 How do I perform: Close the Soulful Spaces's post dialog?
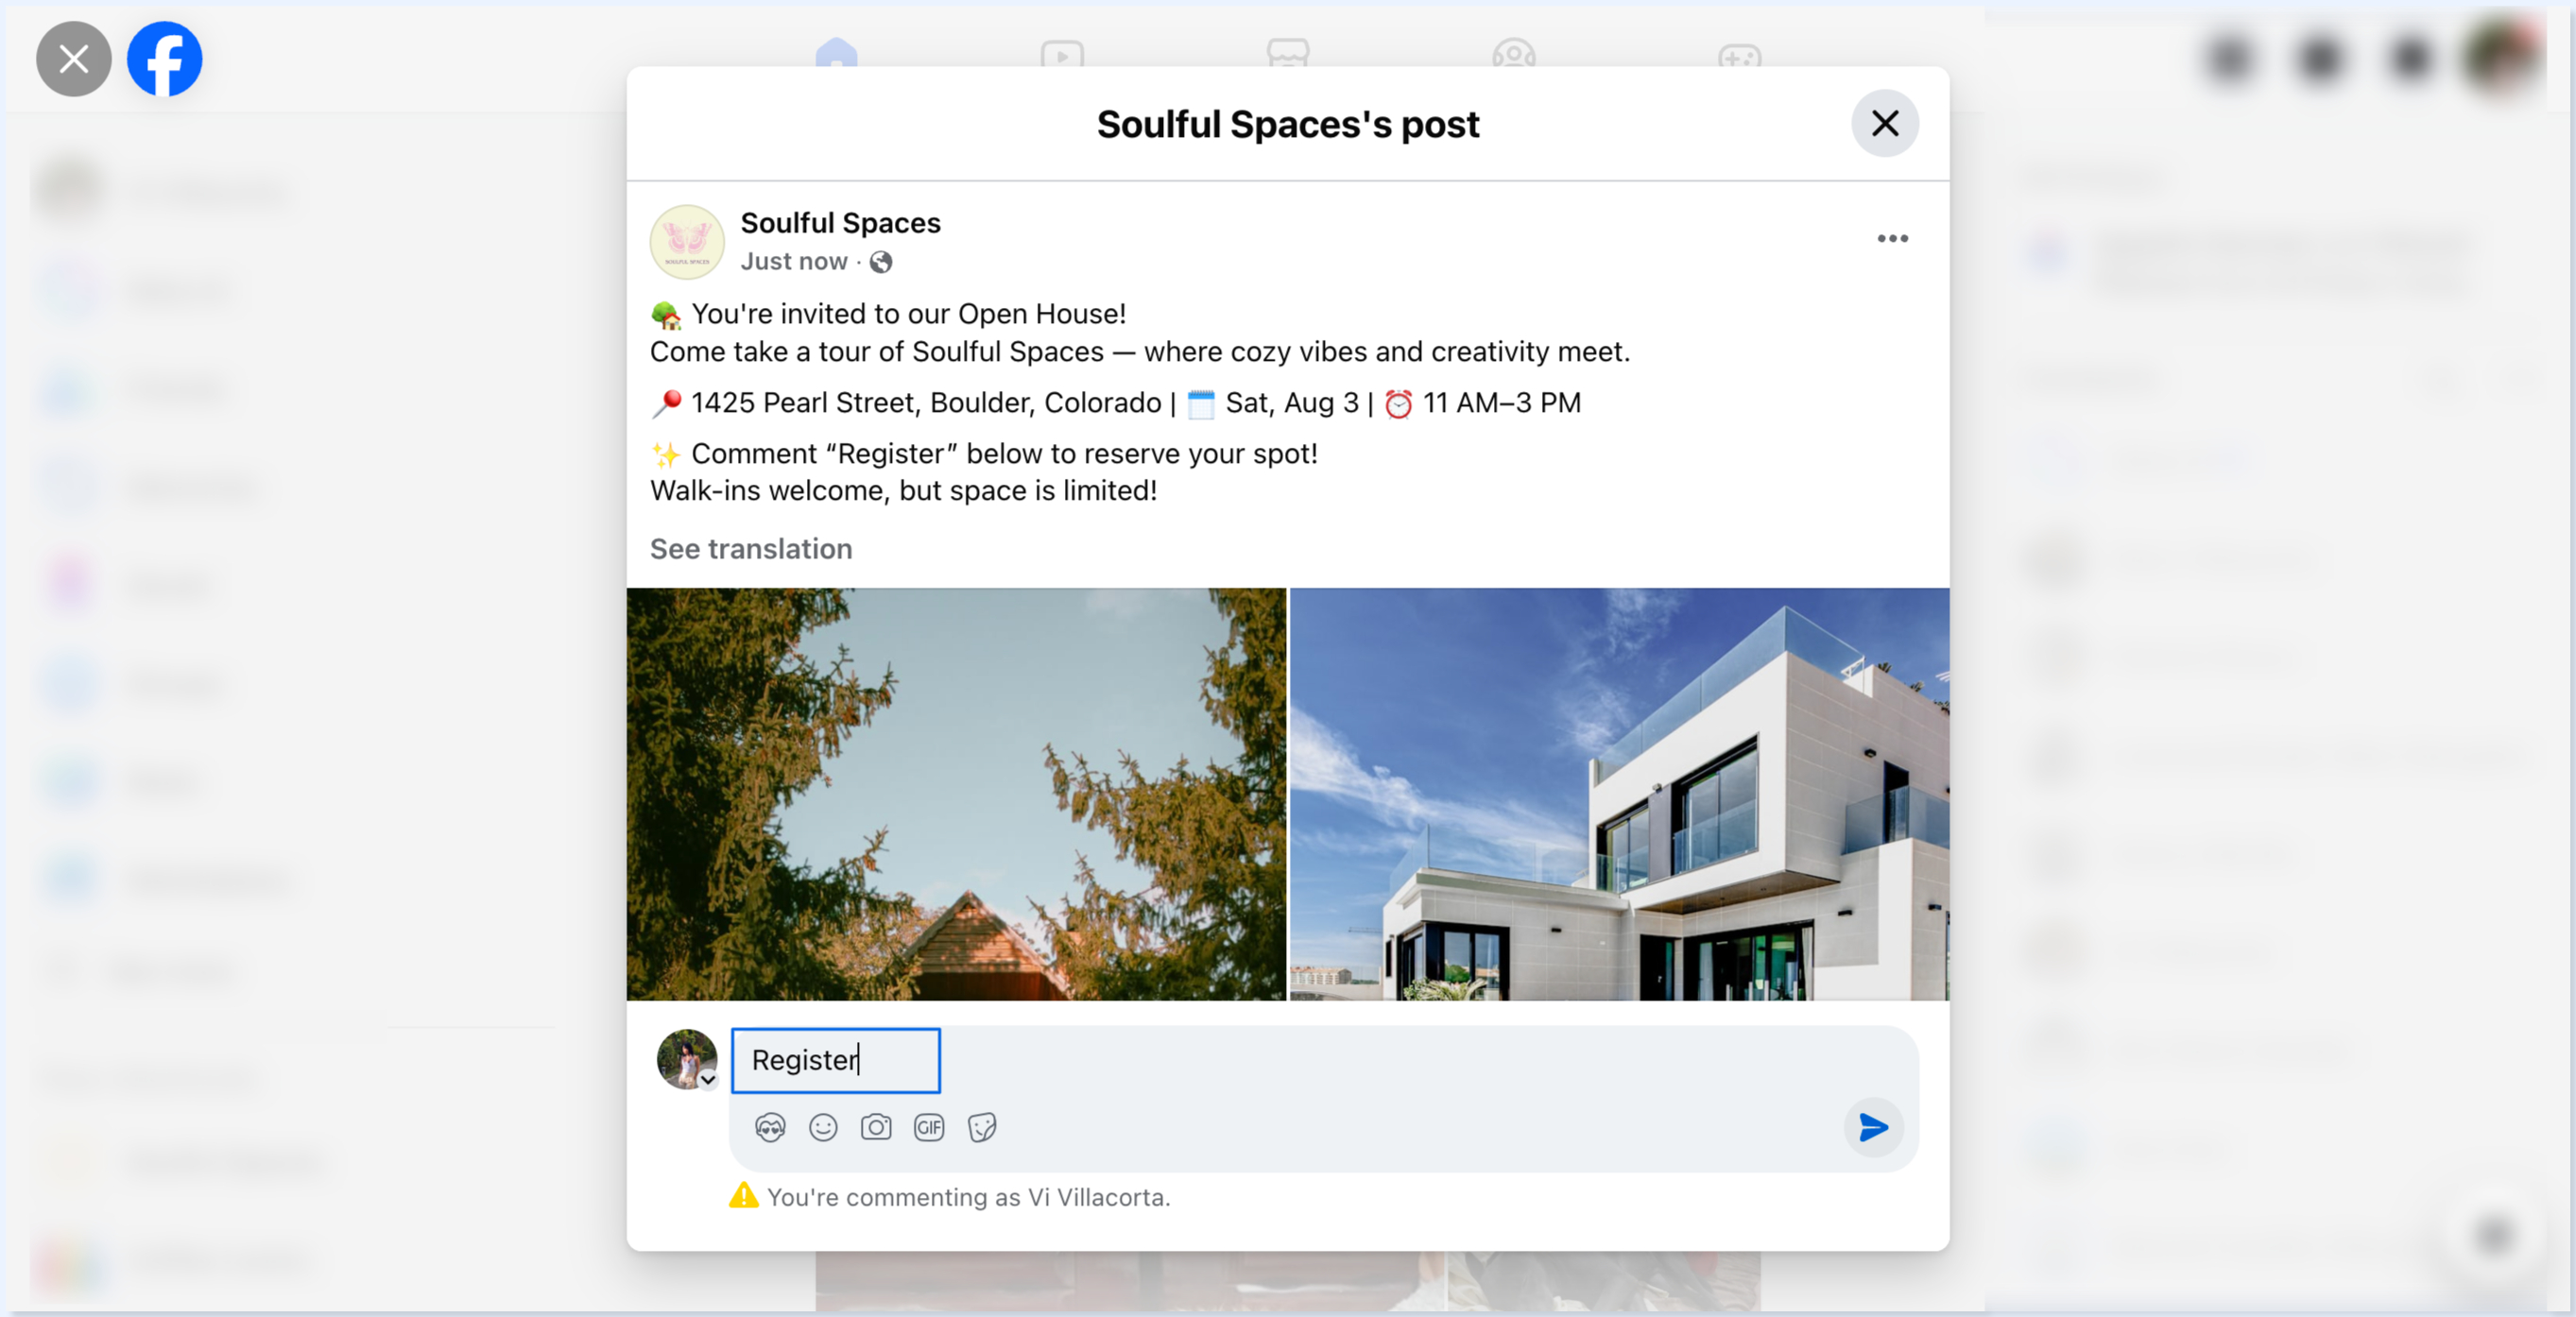pyautogui.click(x=1885, y=124)
